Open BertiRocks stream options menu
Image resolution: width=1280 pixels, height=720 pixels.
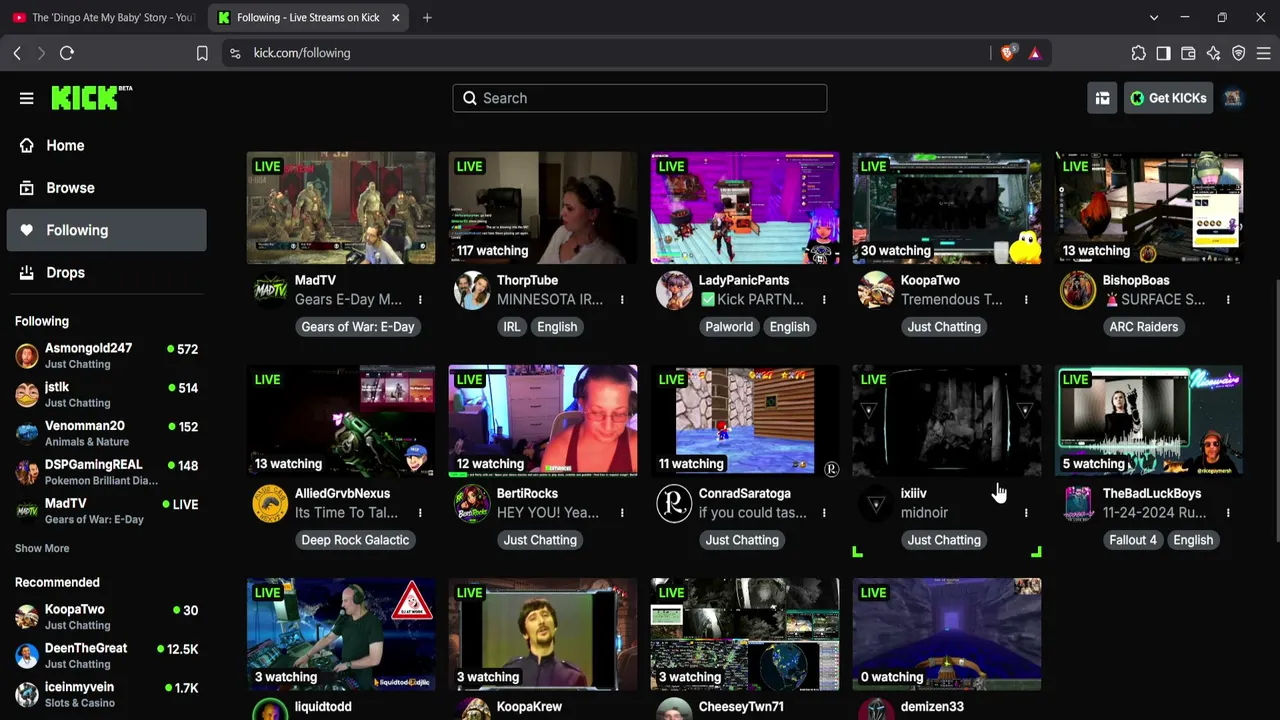pyautogui.click(x=622, y=513)
